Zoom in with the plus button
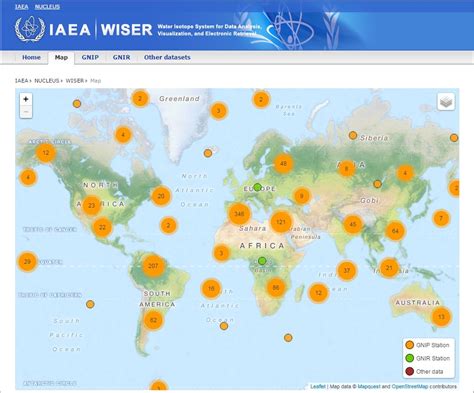 [x=26, y=99]
